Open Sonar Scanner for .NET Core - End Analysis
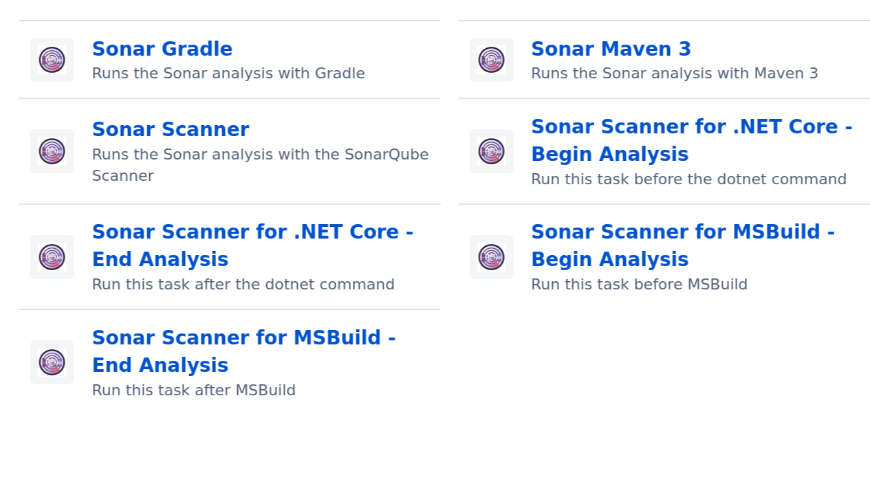The height and width of the screenshot is (495, 870). [x=252, y=245]
